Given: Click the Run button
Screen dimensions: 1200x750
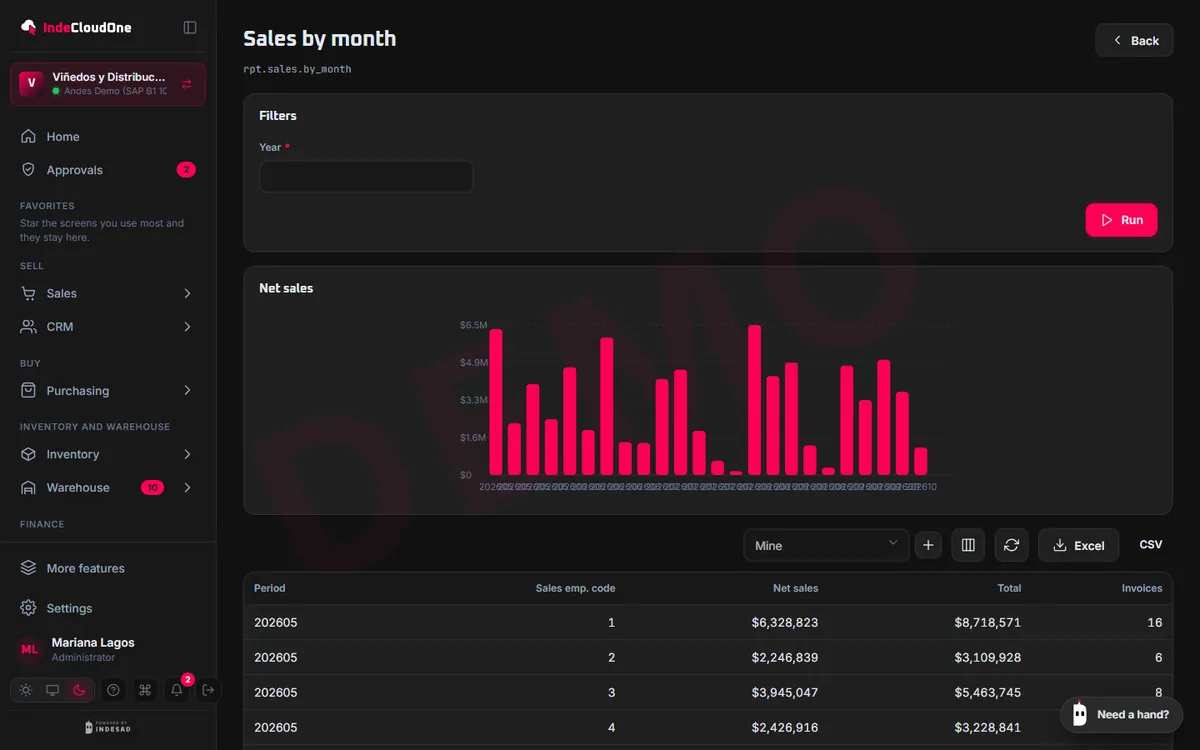Looking at the screenshot, I should (x=1121, y=220).
